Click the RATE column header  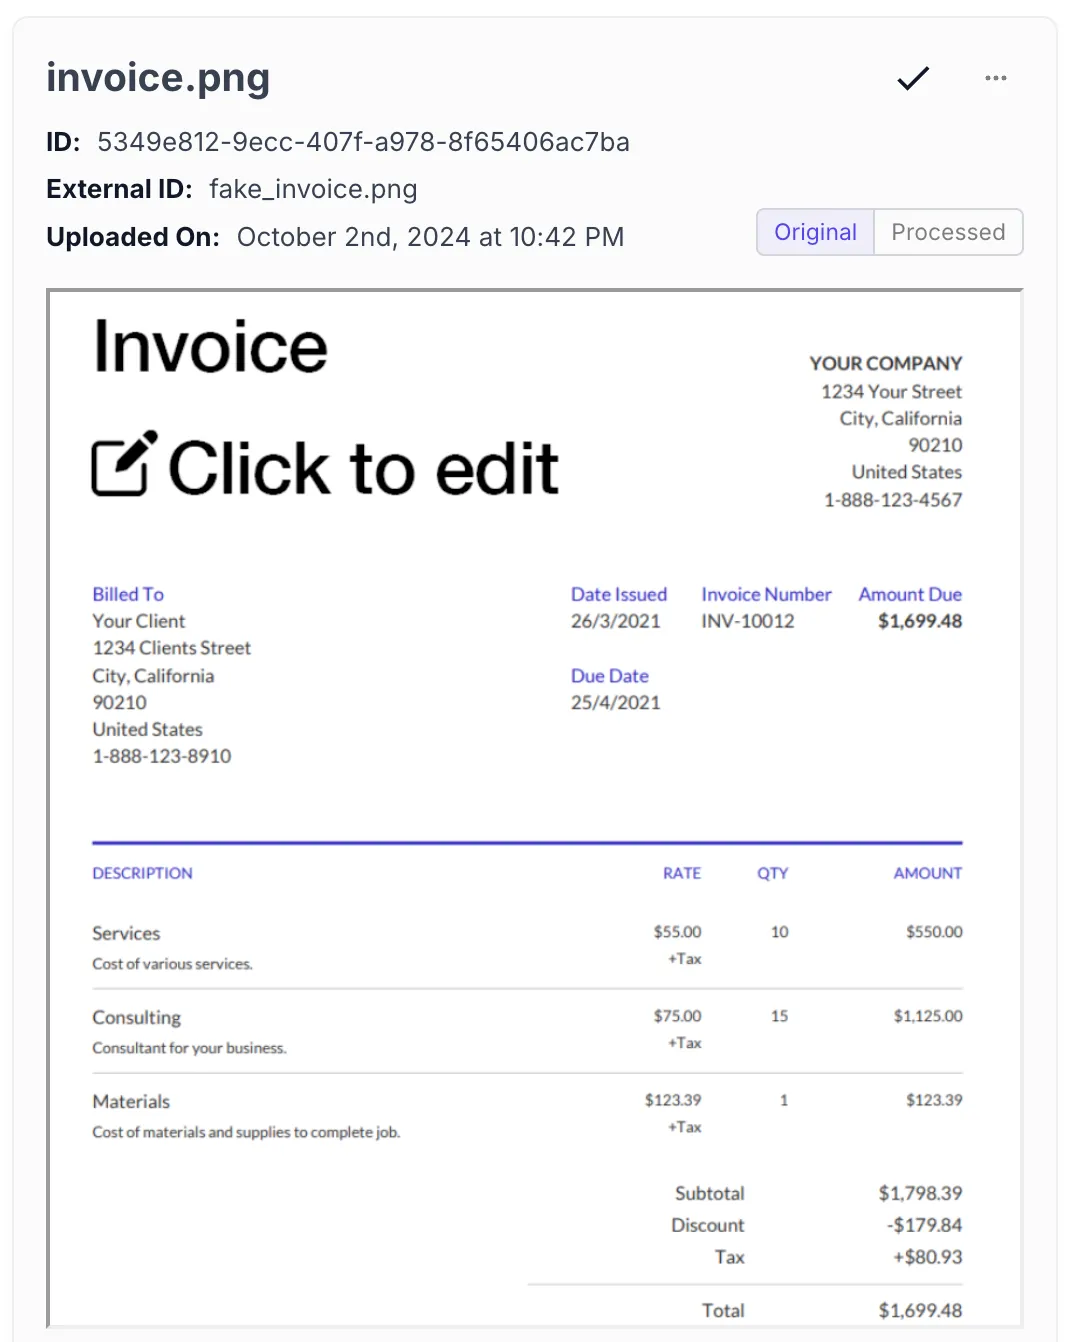coord(682,873)
